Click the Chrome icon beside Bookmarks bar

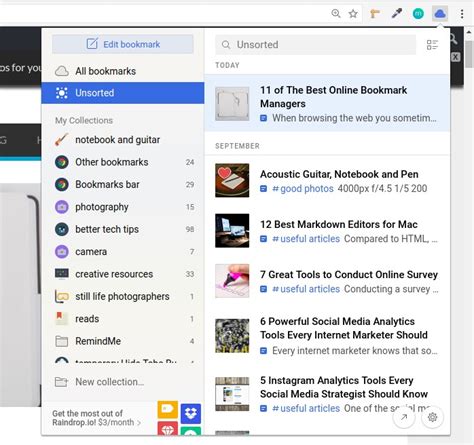point(62,184)
